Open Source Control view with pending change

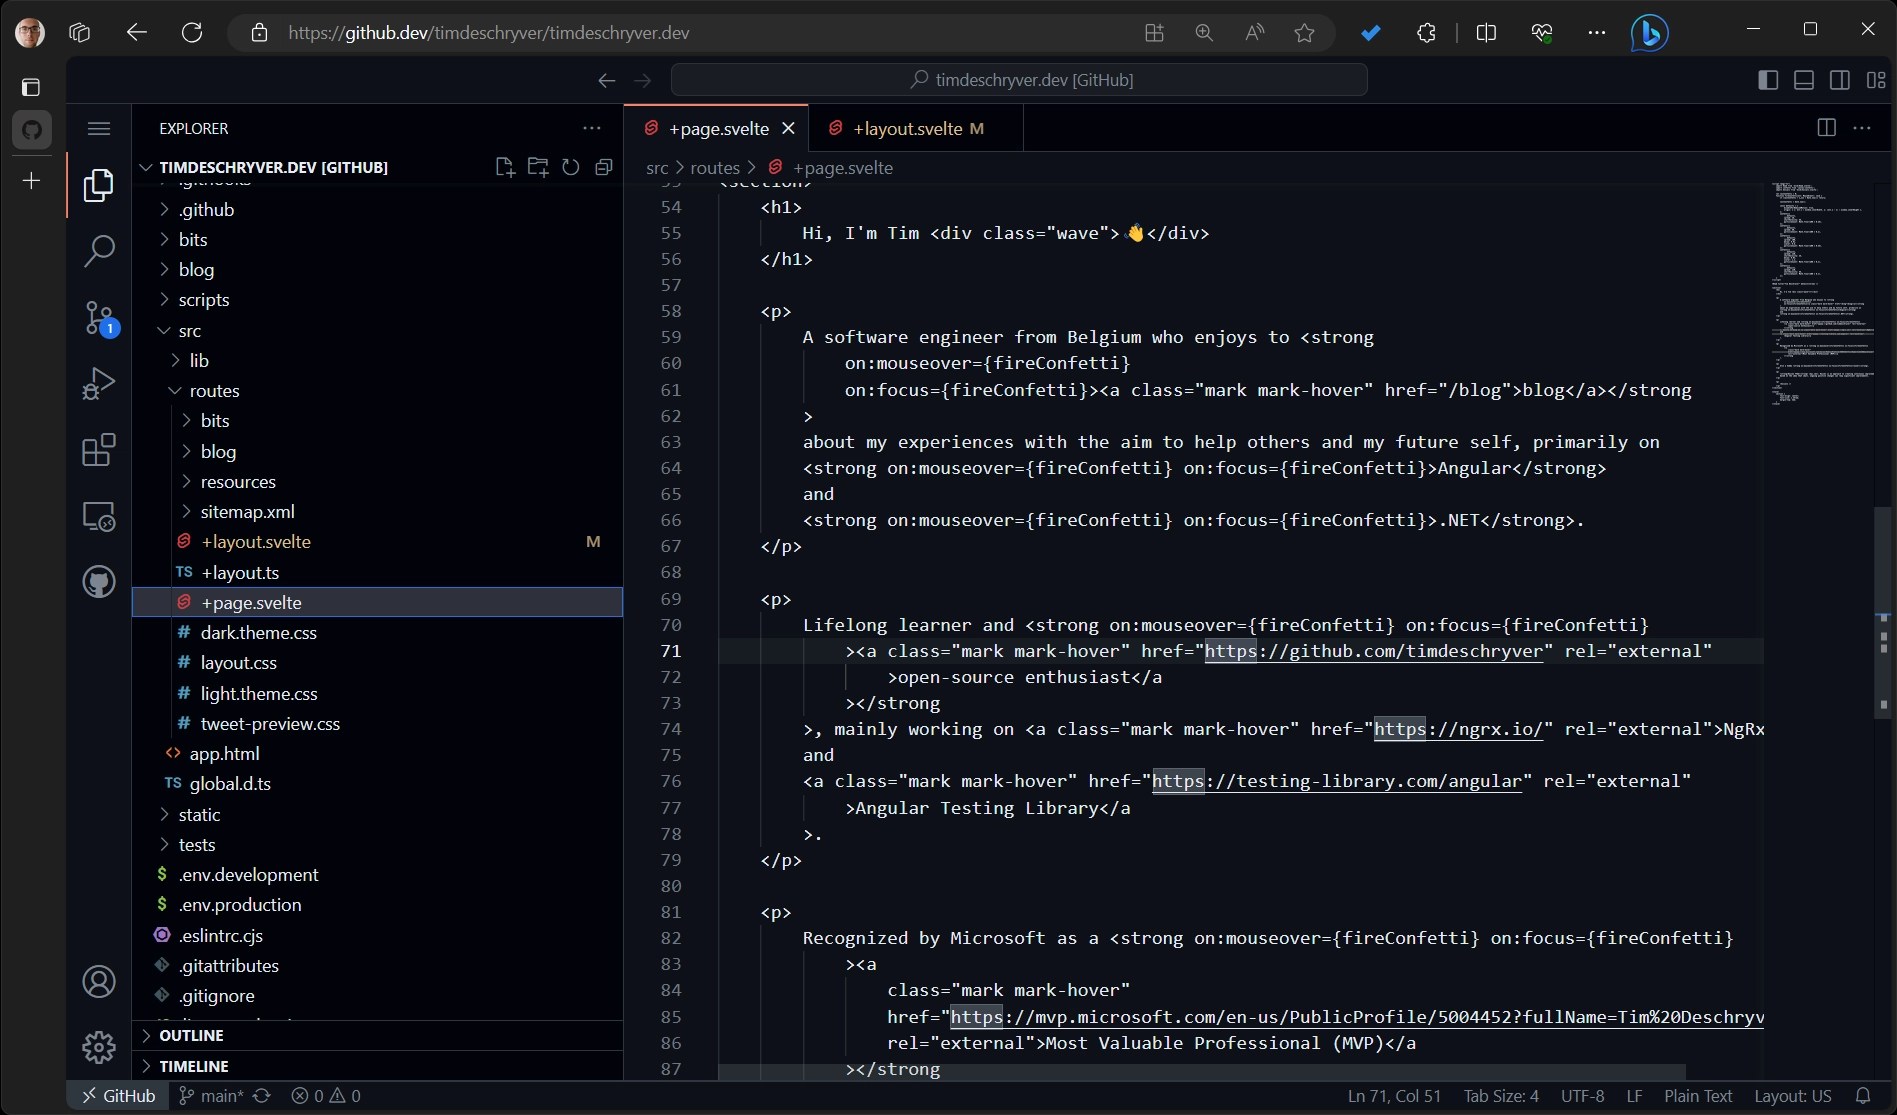(98, 318)
